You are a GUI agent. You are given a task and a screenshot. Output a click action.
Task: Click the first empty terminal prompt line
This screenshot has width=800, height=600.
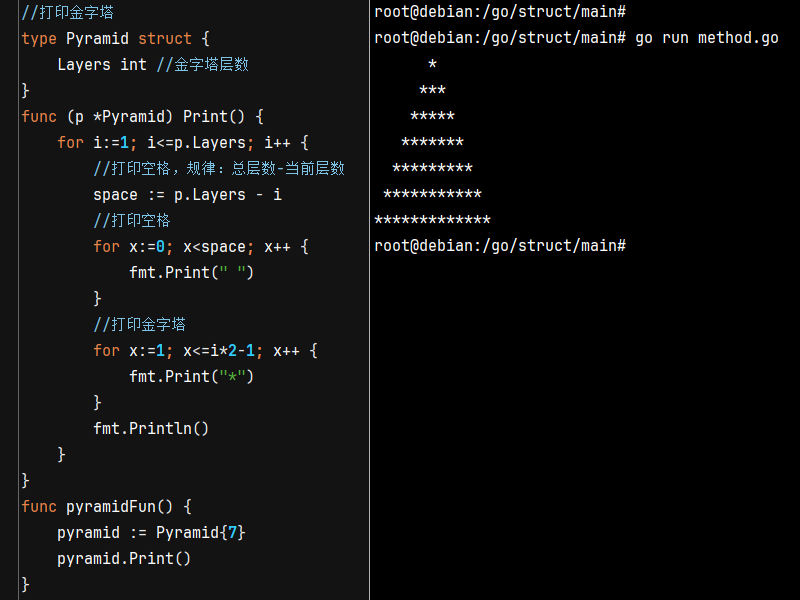499,12
